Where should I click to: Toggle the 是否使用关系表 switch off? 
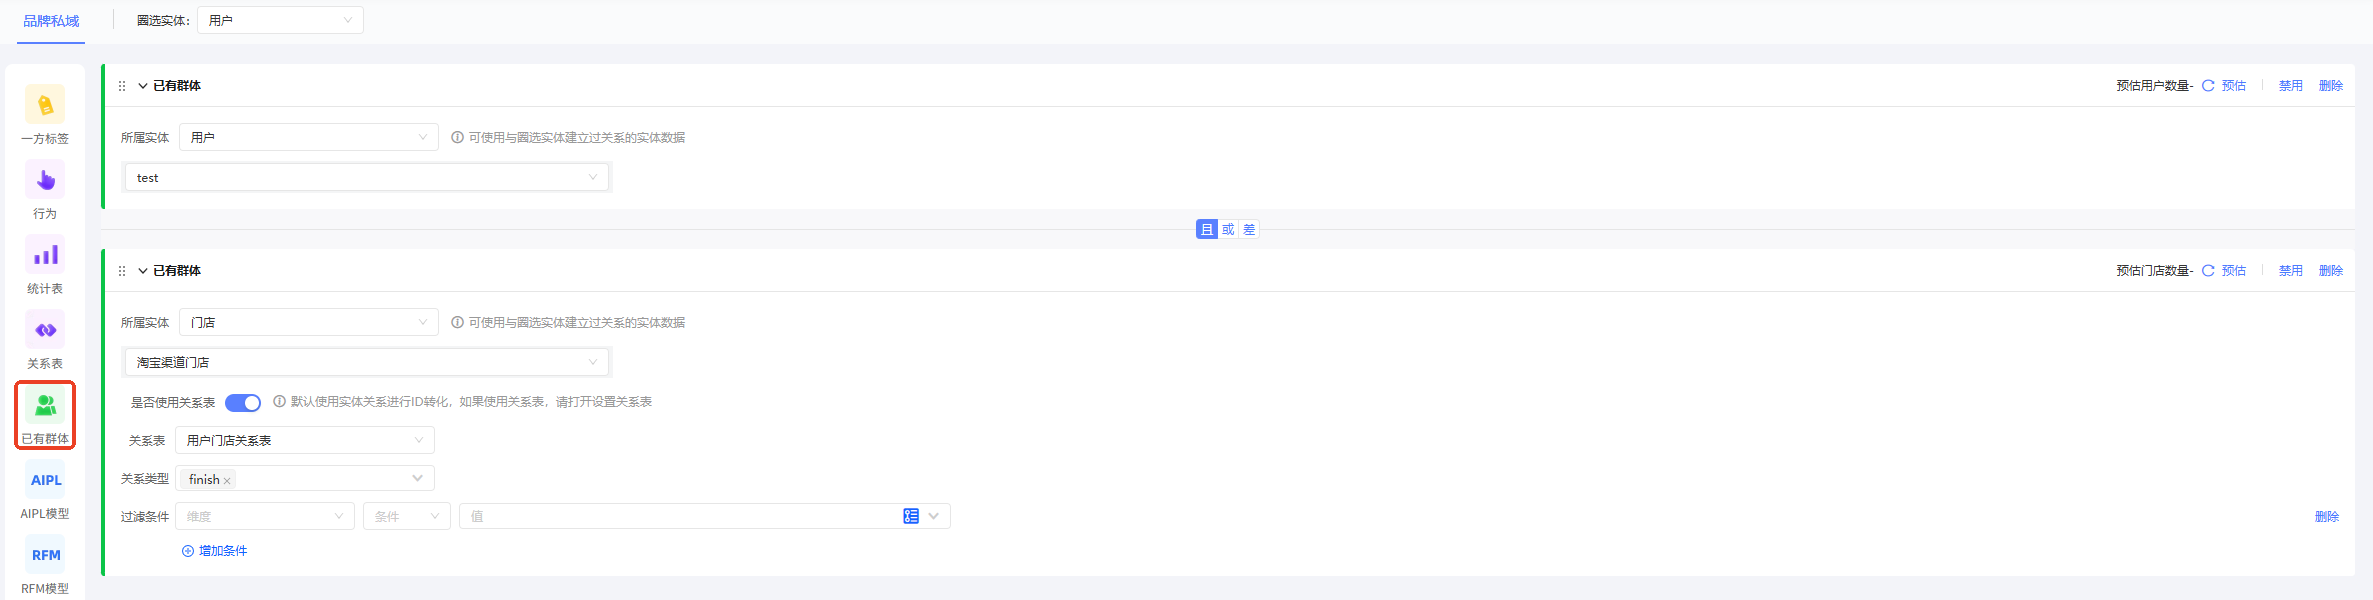pyautogui.click(x=243, y=402)
